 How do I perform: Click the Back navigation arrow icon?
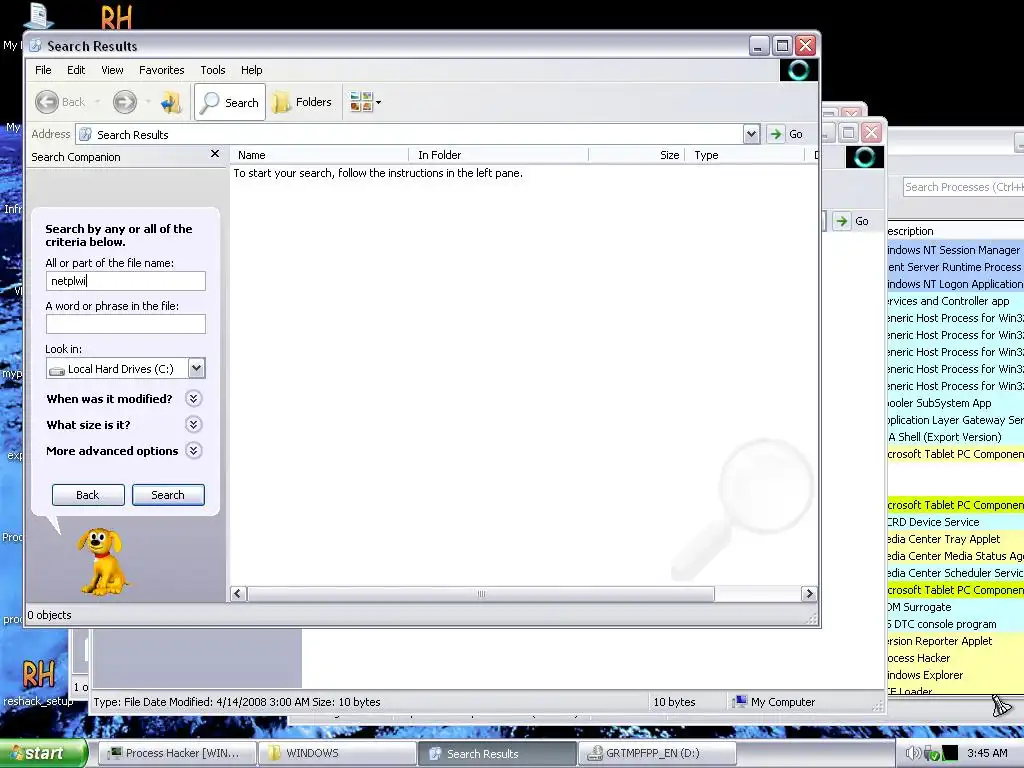coord(47,102)
